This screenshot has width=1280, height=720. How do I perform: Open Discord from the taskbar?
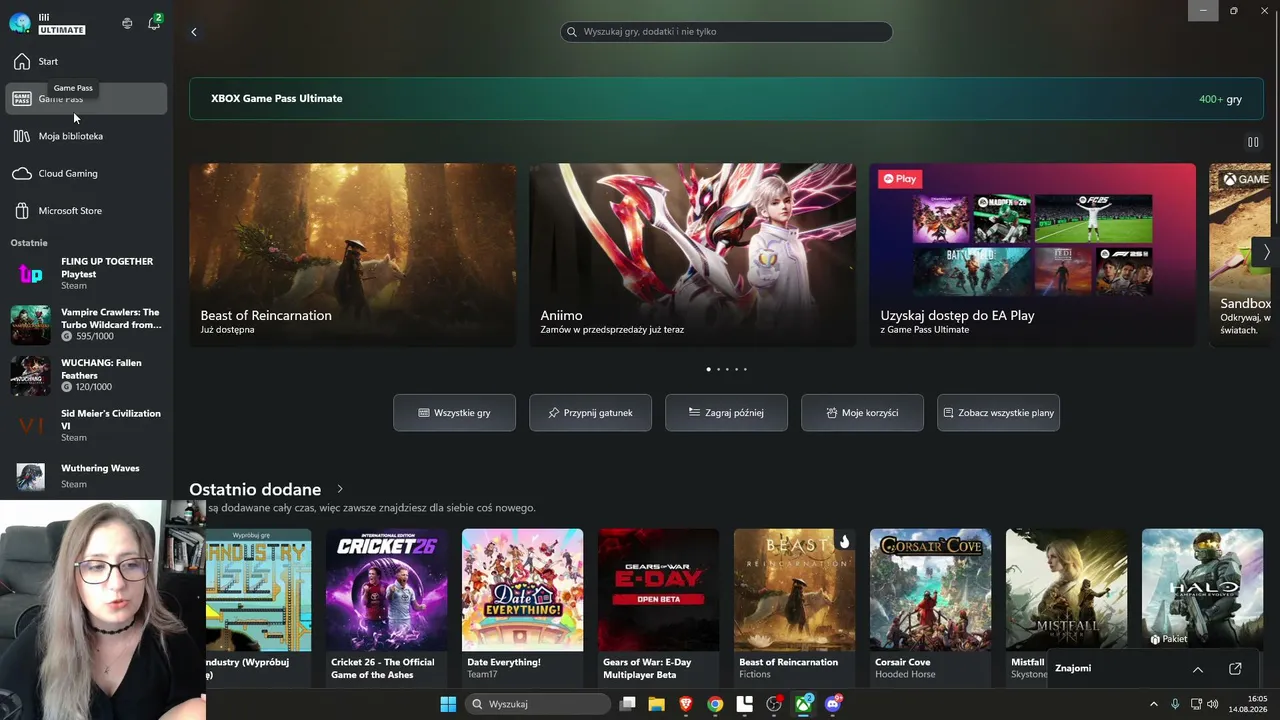(833, 704)
